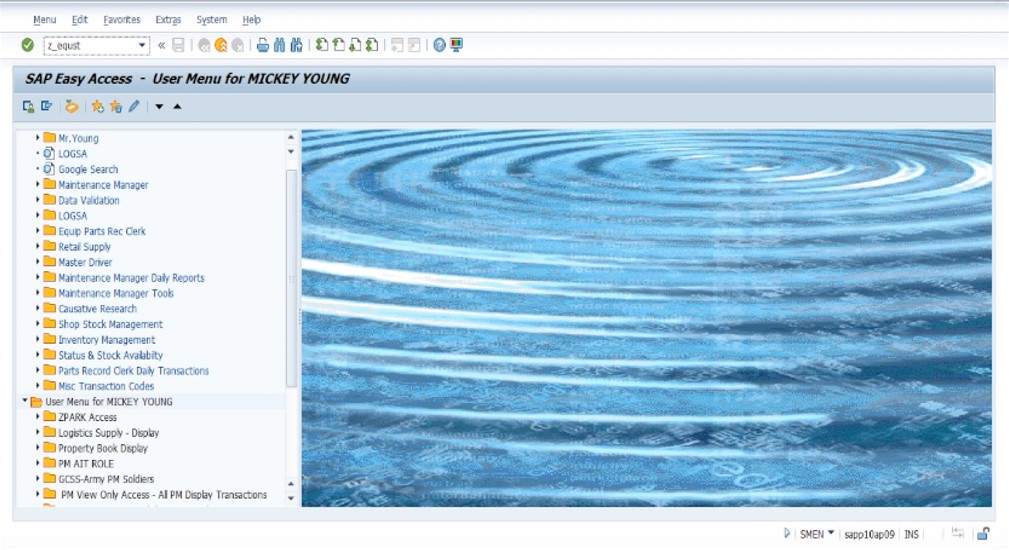Expand the PM AIT ROLE folder arrow
1009x550 pixels.
coord(37,463)
